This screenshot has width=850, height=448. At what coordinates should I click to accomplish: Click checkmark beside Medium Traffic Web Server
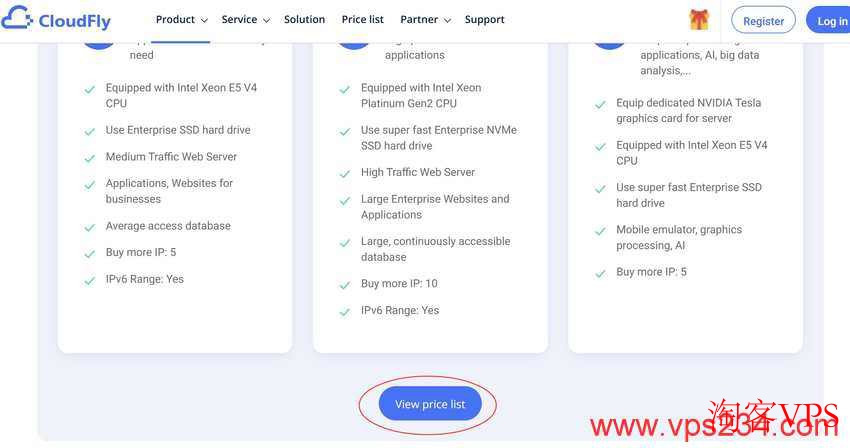coord(90,158)
